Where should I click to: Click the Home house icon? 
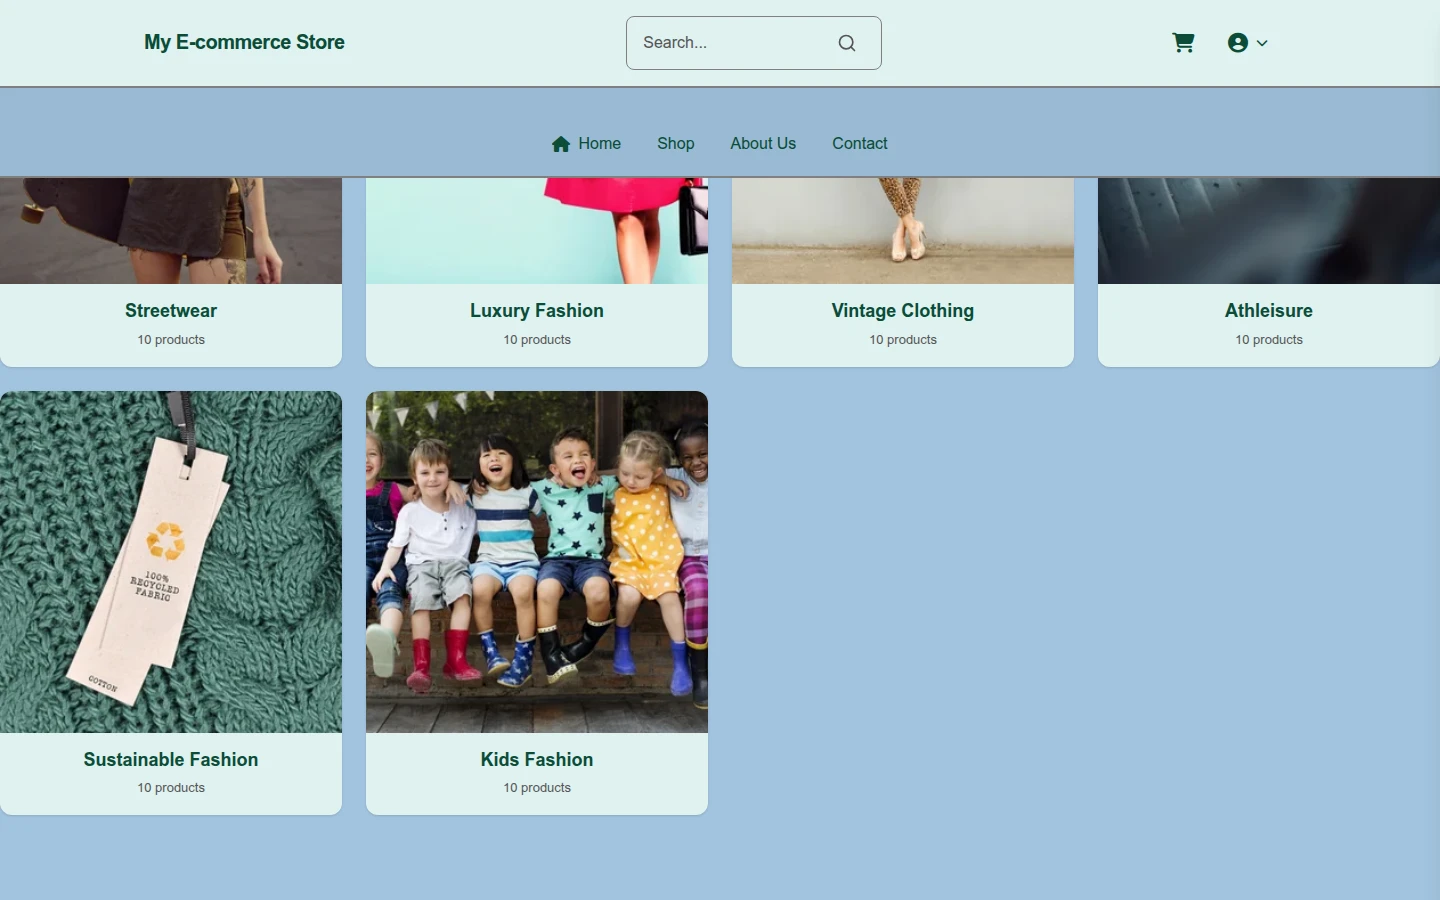561,144
